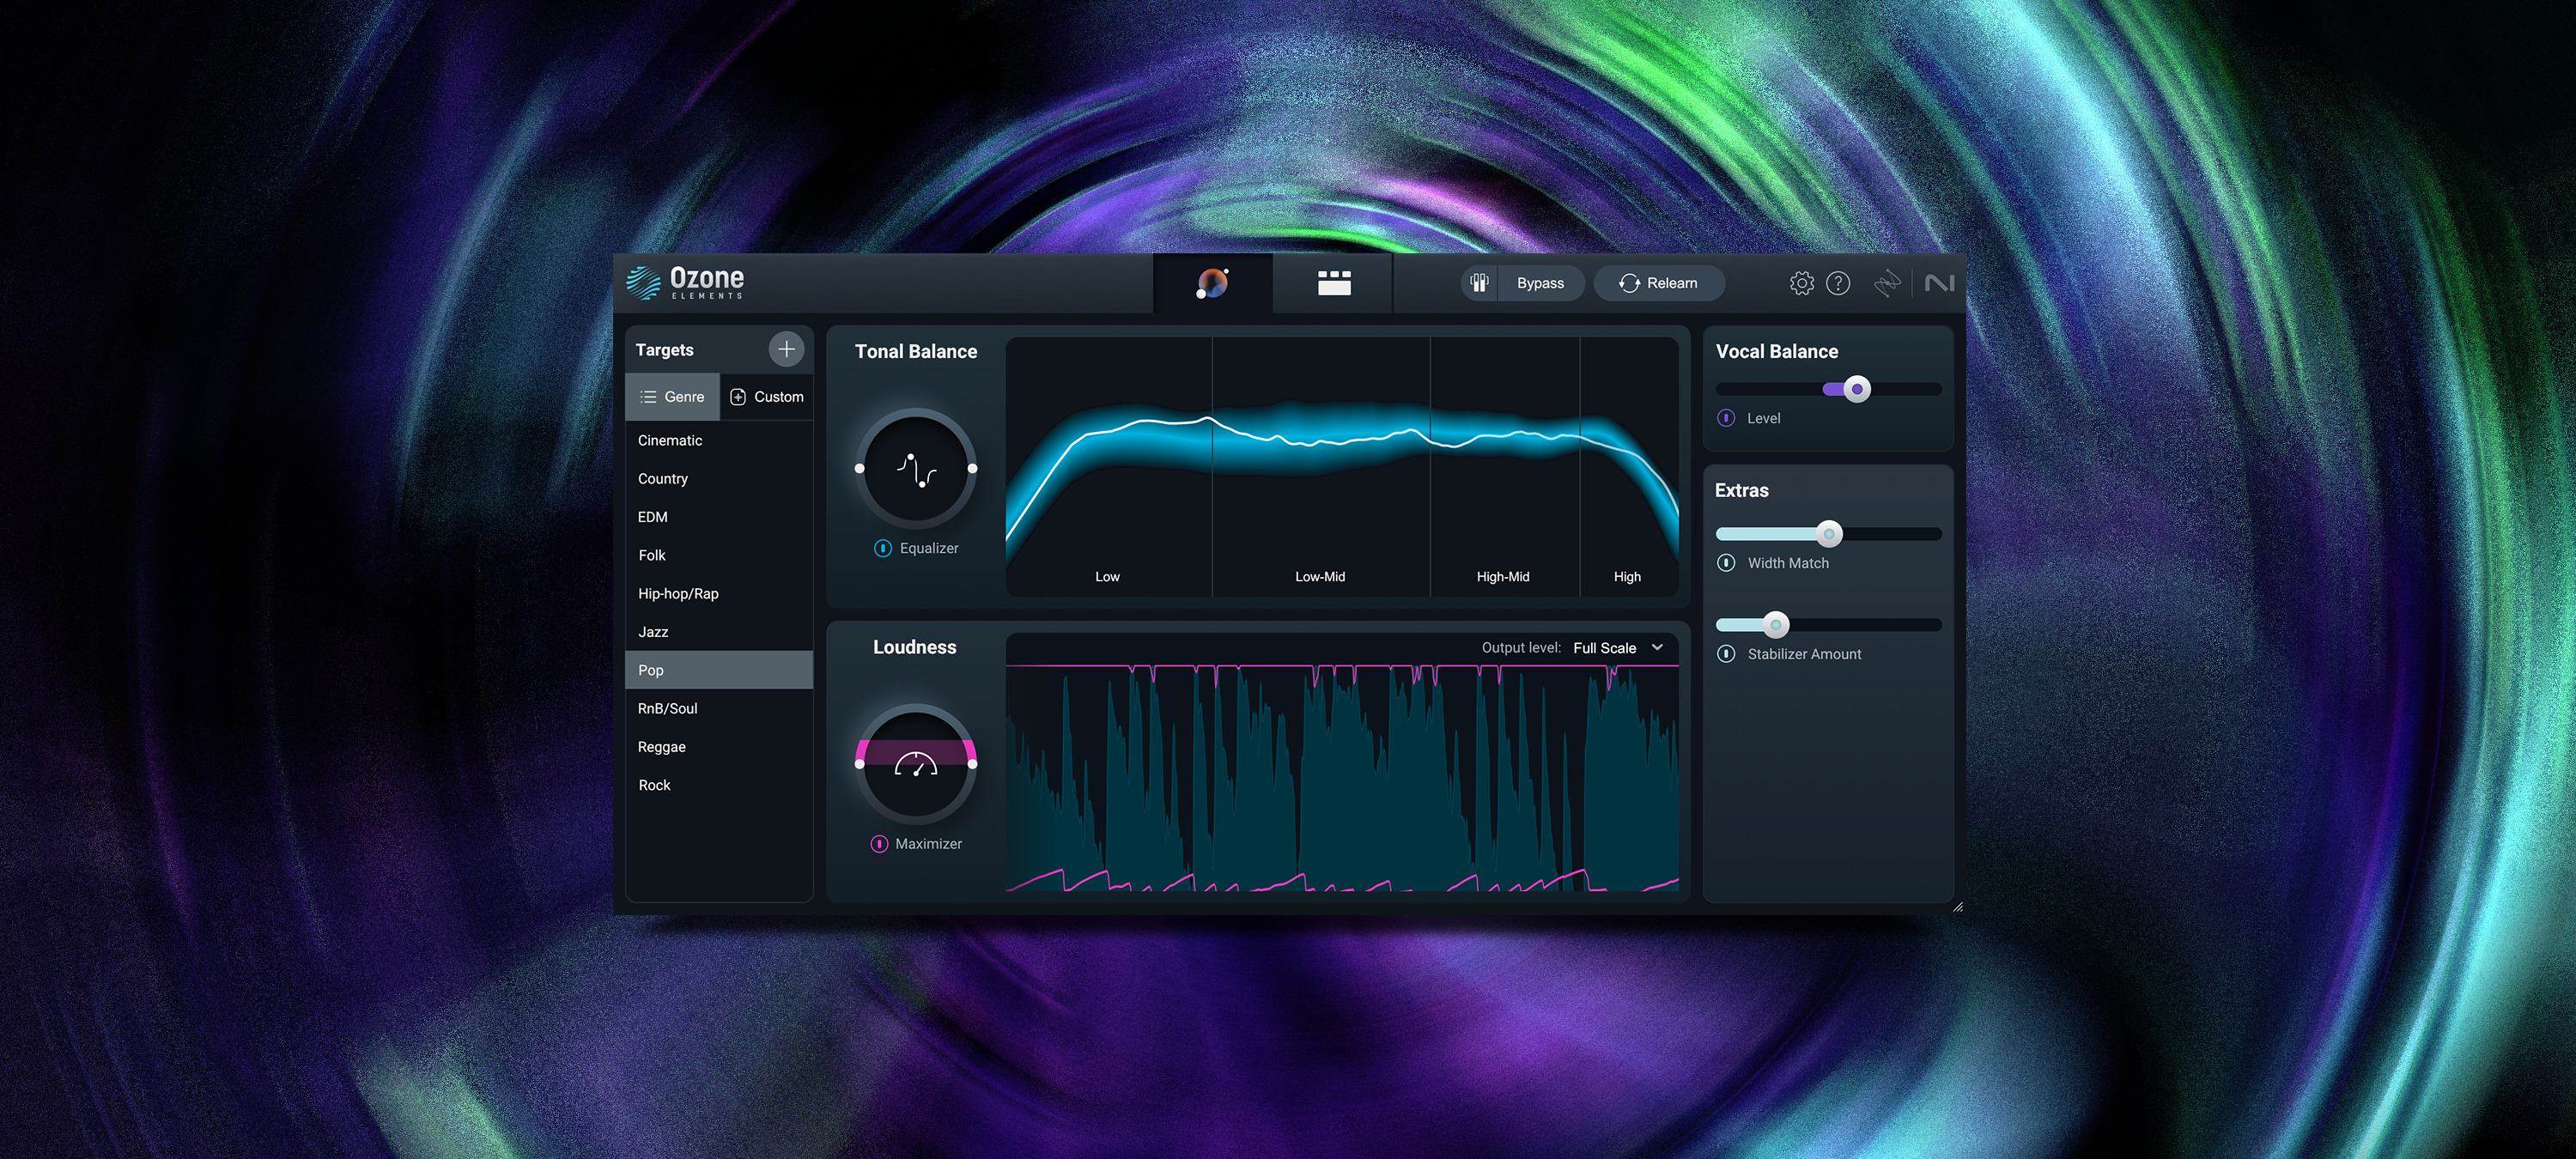The height and width of the screenshot is (1159, 2576).
Task: Click the Bypass button
Action: (x=1540, y=283)
